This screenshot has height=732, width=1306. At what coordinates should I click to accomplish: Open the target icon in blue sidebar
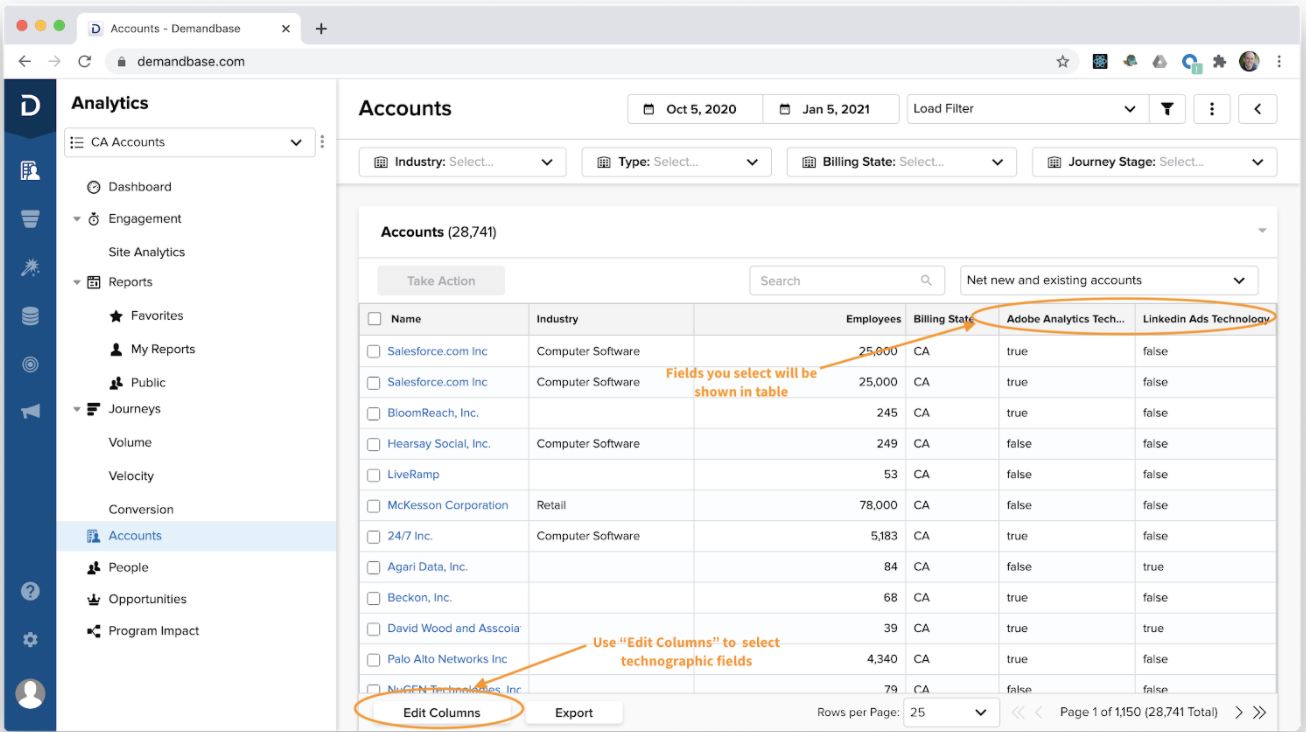[30, 364]
